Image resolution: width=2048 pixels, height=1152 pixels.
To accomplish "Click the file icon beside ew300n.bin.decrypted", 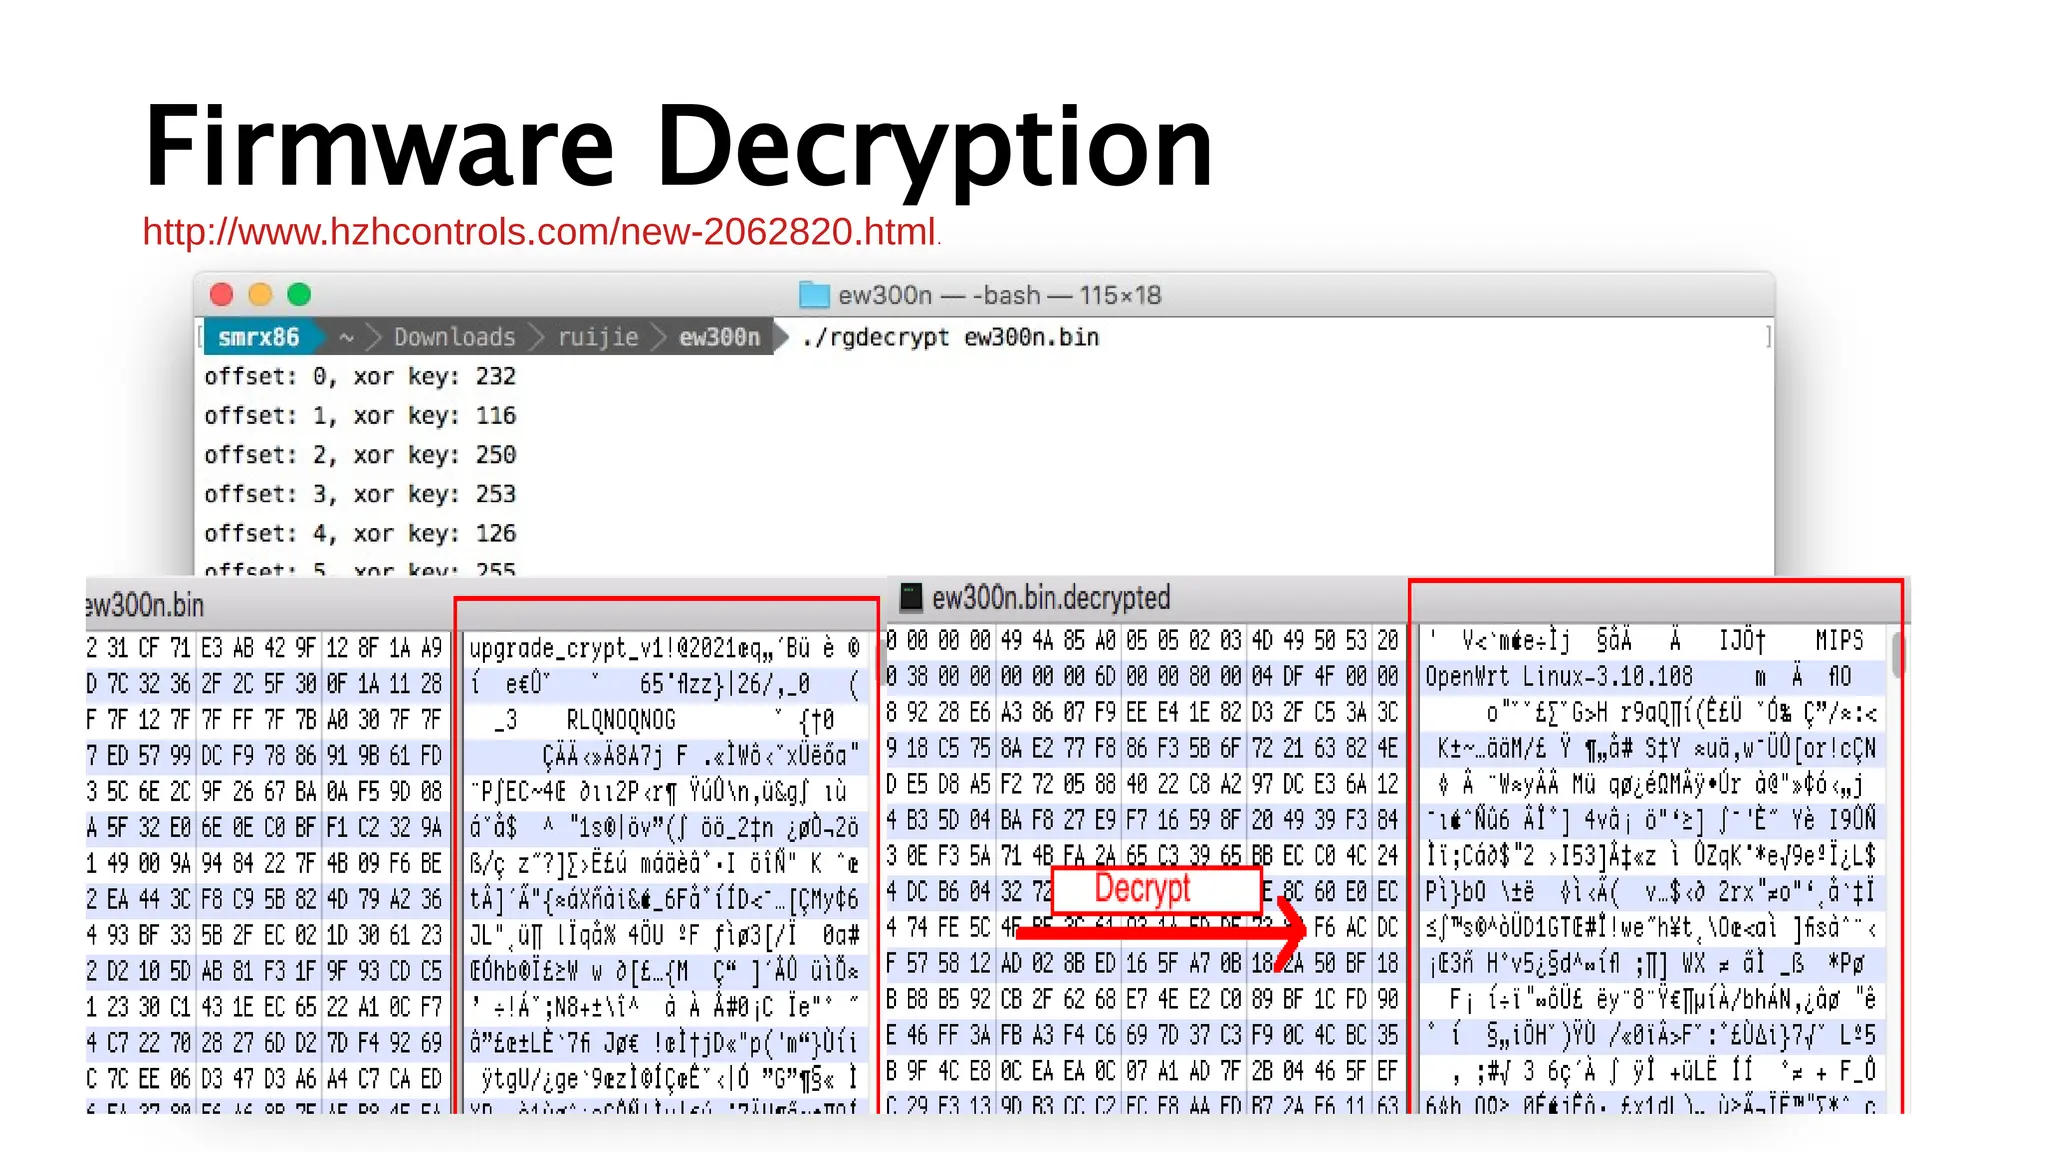I will (x=911, y=598).
